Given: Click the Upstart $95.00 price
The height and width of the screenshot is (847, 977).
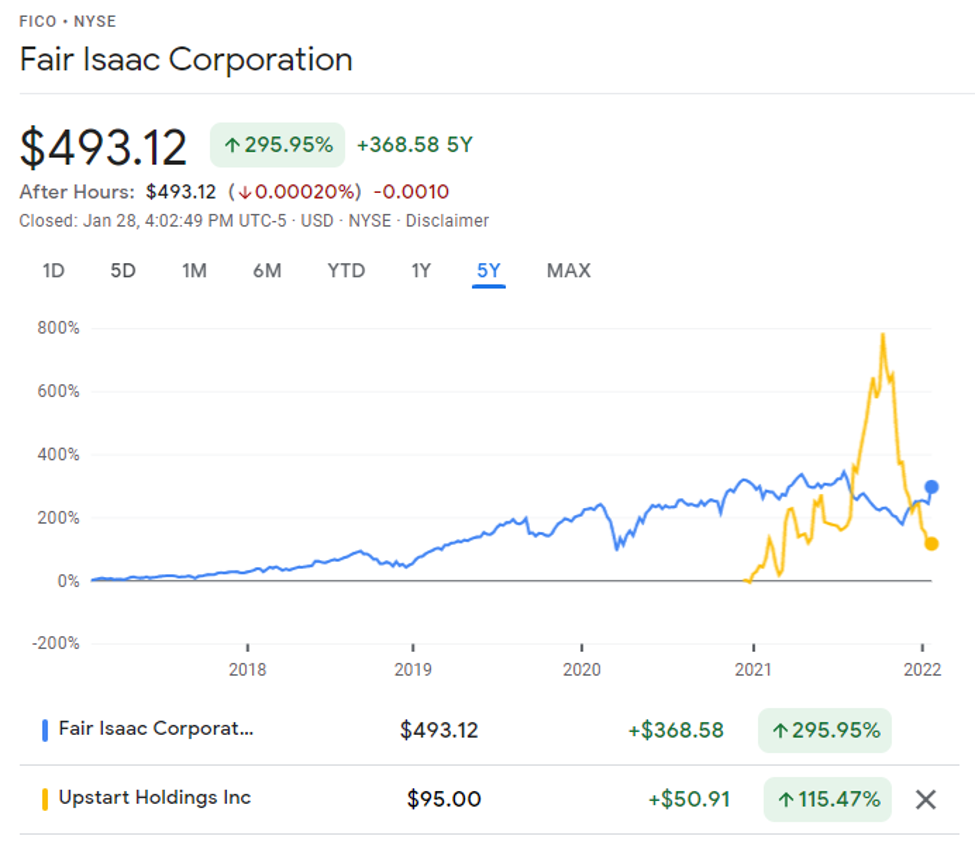Looking at the screenshot, I should point(444,800).
